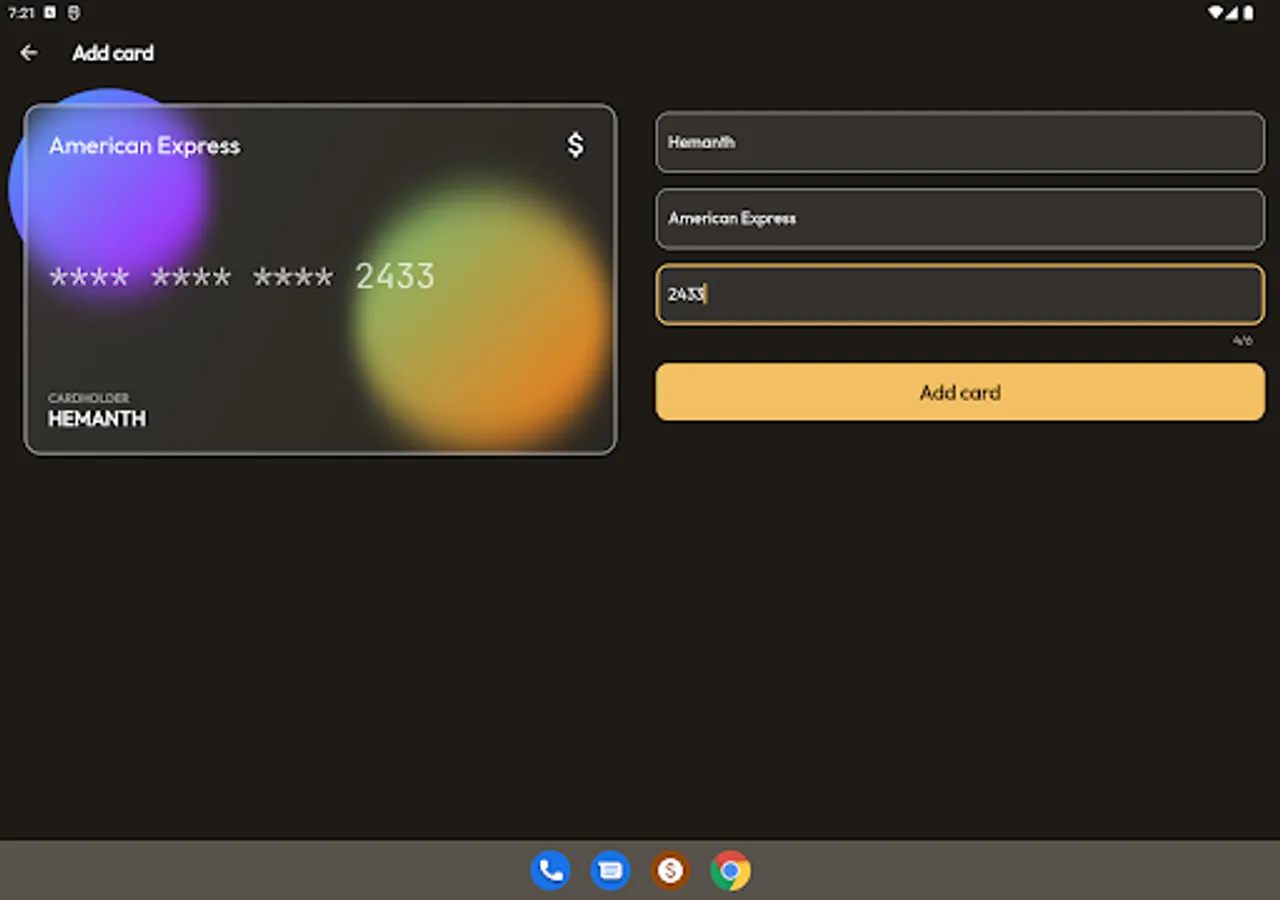Click the masked card number on preview
The height and width of the screenshot is (900, 1280).
point(242,276)
